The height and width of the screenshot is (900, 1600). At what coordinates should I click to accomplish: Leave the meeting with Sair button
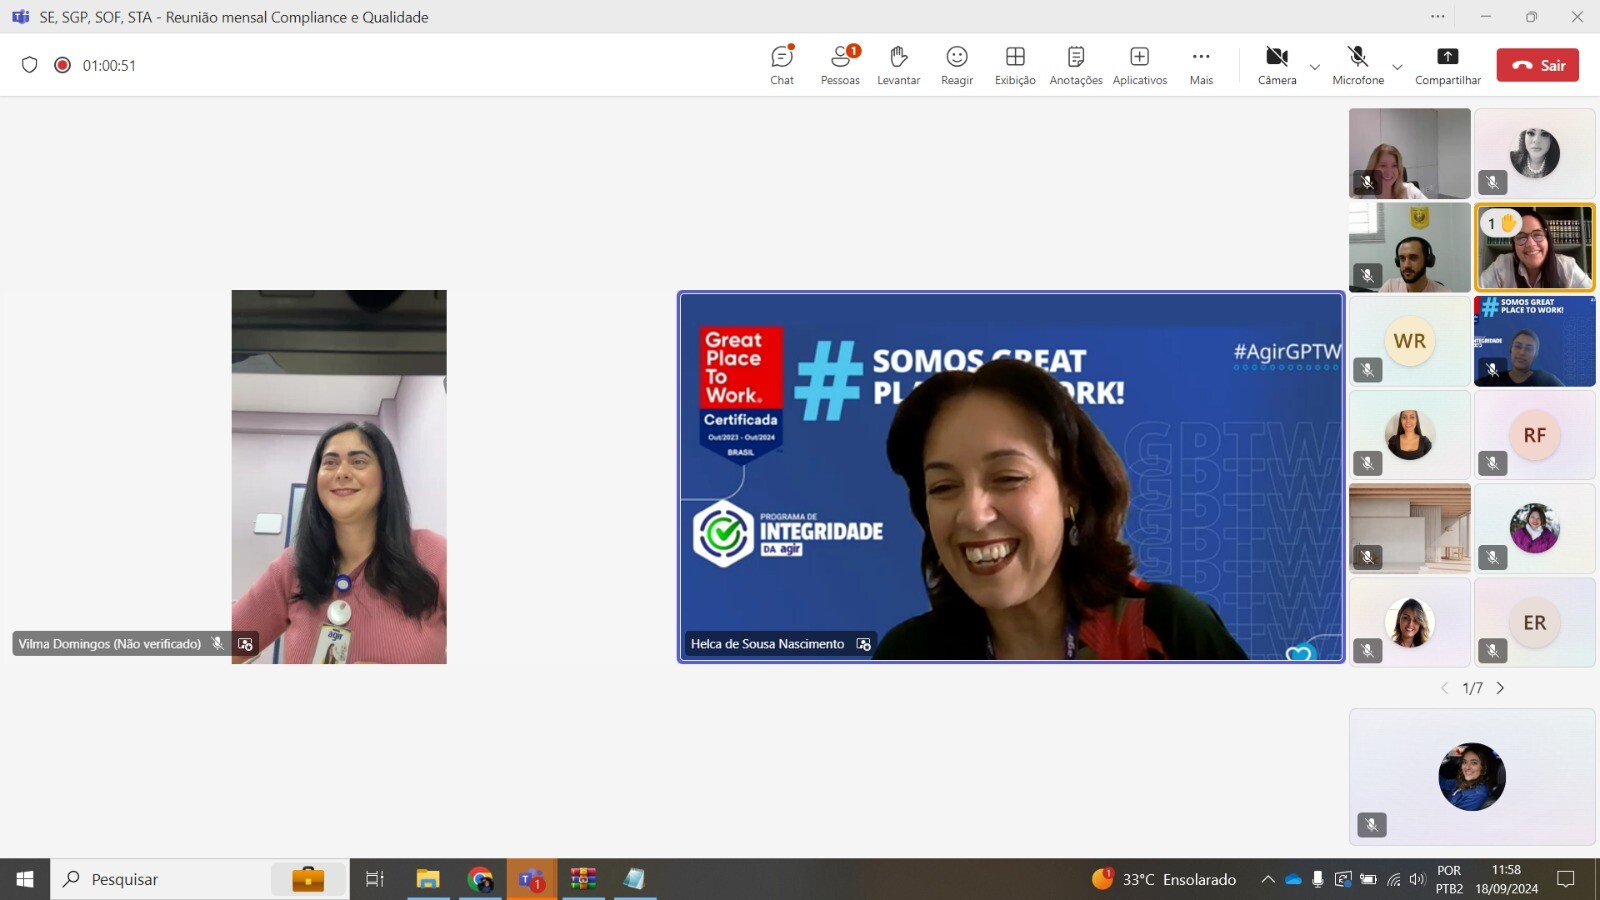1538,65
